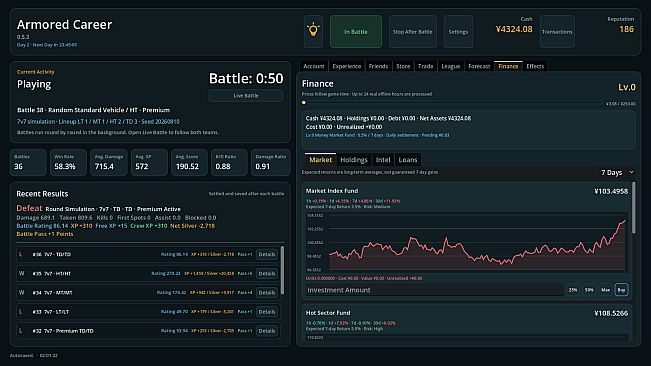Click the Battle: 0:50 timer

point(246,78)
